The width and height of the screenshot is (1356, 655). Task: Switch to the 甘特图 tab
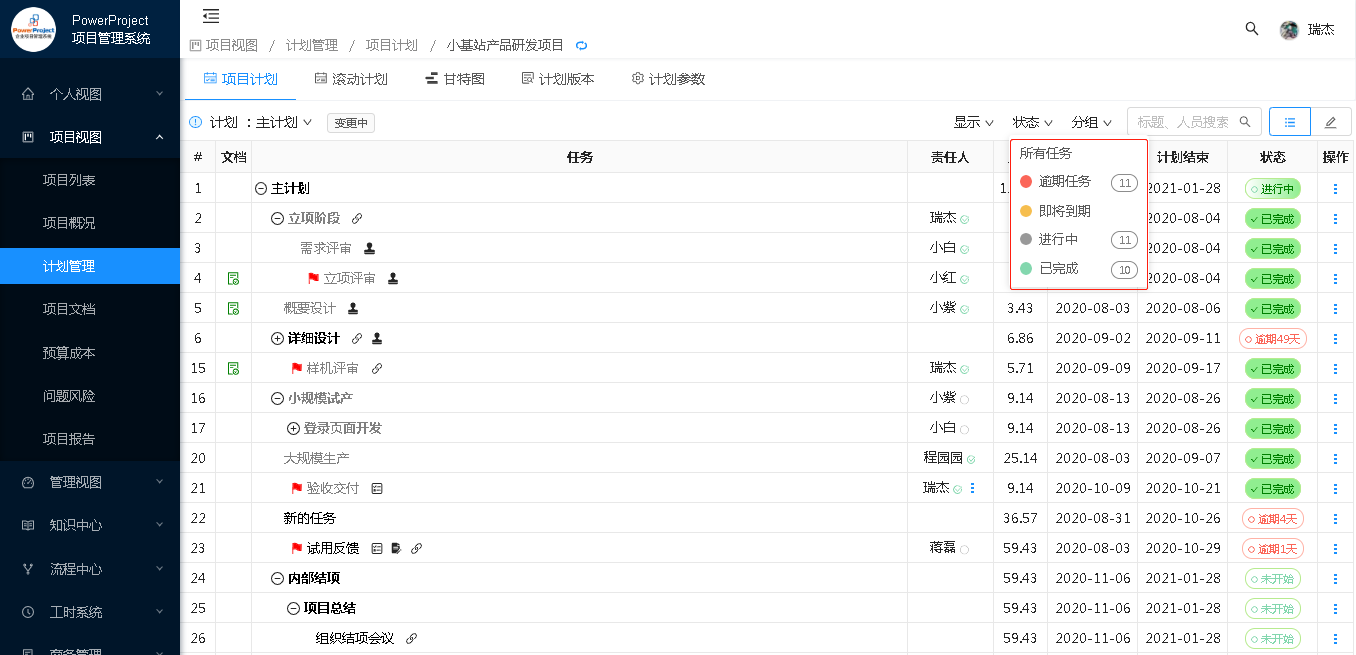click(x=455, y=79)
